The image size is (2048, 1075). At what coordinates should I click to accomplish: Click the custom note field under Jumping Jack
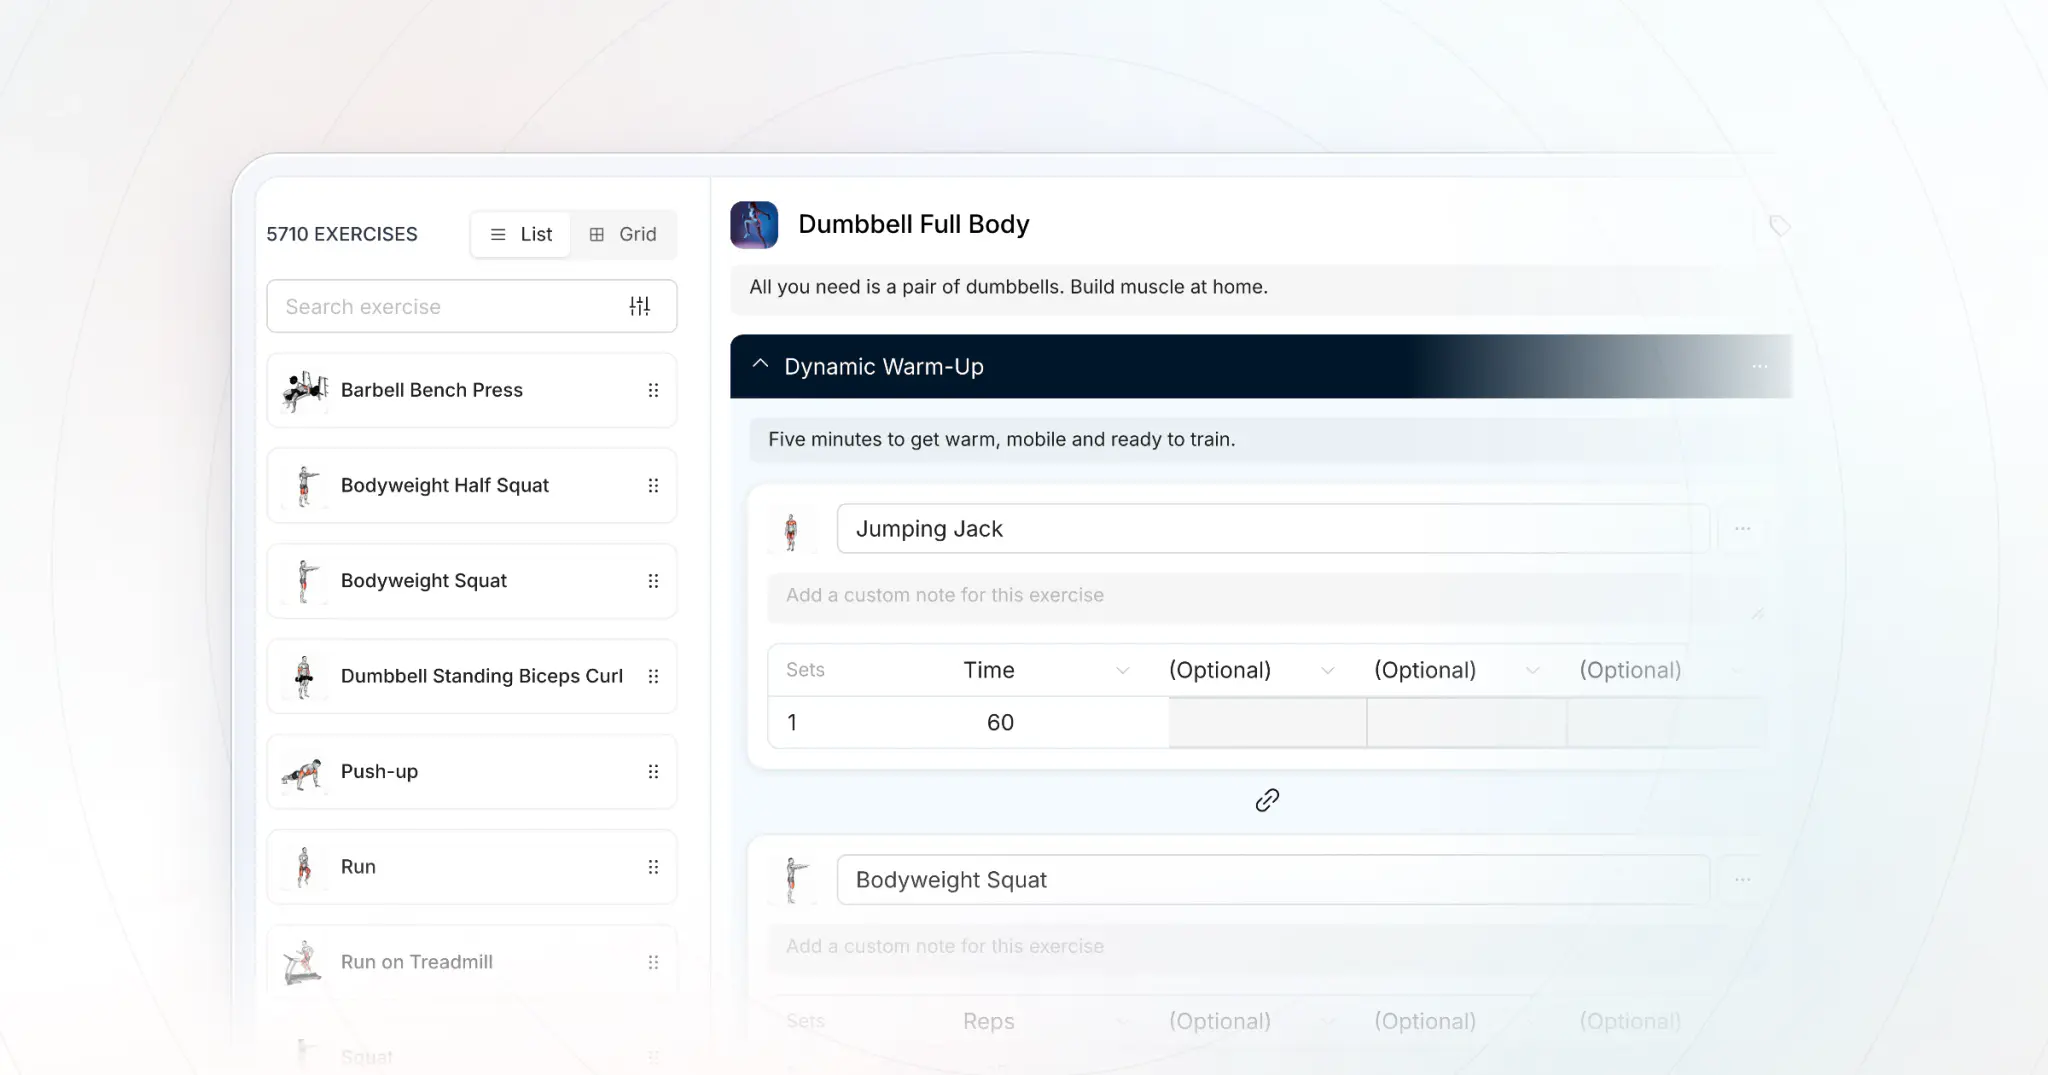point(1266,596)
